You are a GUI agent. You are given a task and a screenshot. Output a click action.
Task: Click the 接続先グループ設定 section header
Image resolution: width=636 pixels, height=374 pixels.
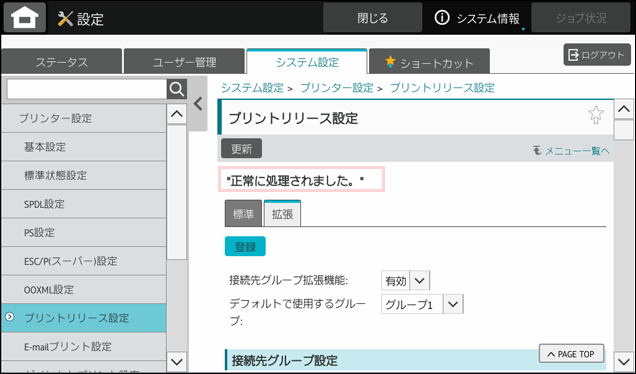tap(415, 359)
